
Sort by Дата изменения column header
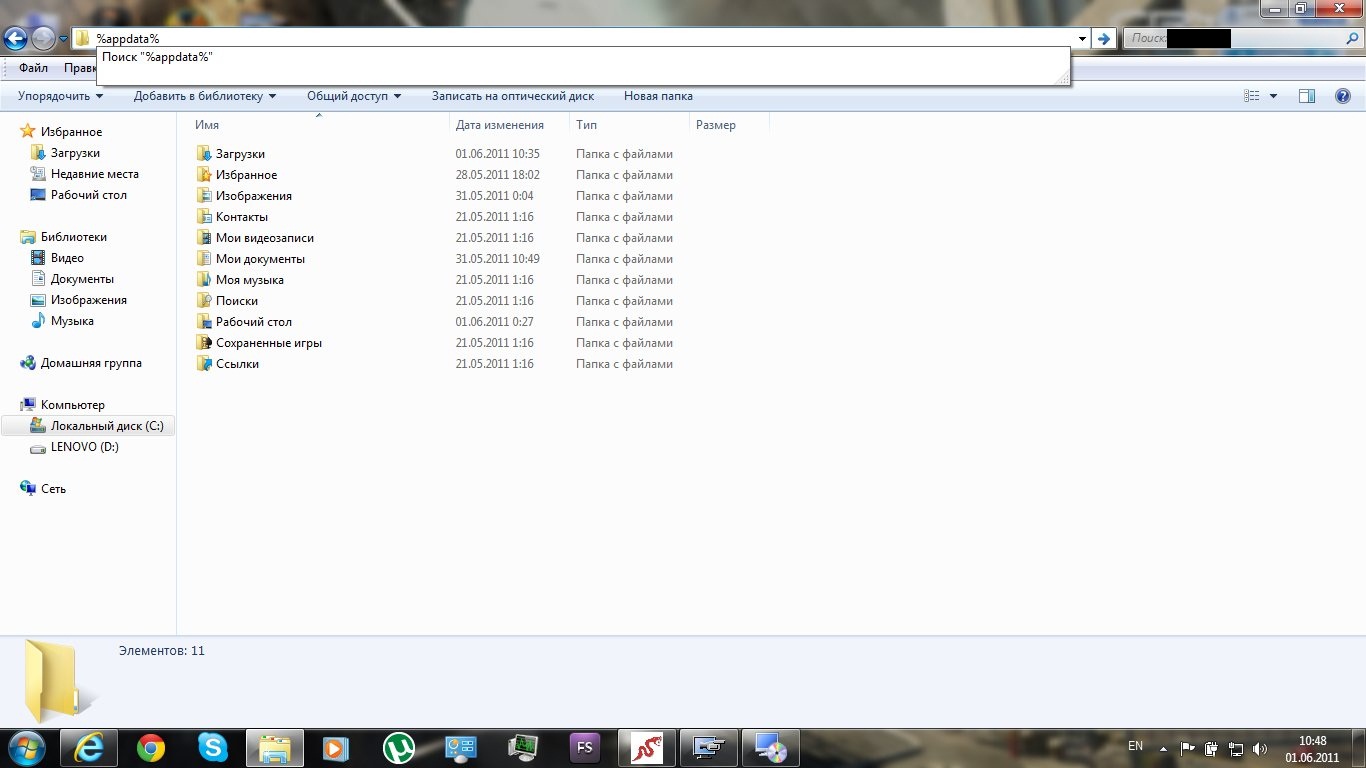click(x=499, y=125)
